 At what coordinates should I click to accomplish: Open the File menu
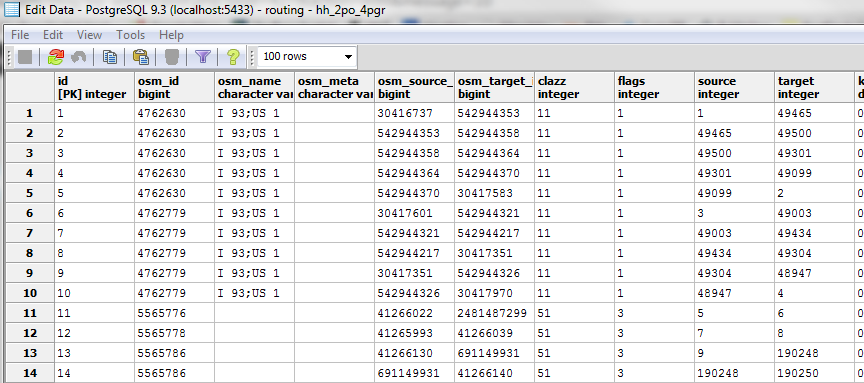pos(20,35)
